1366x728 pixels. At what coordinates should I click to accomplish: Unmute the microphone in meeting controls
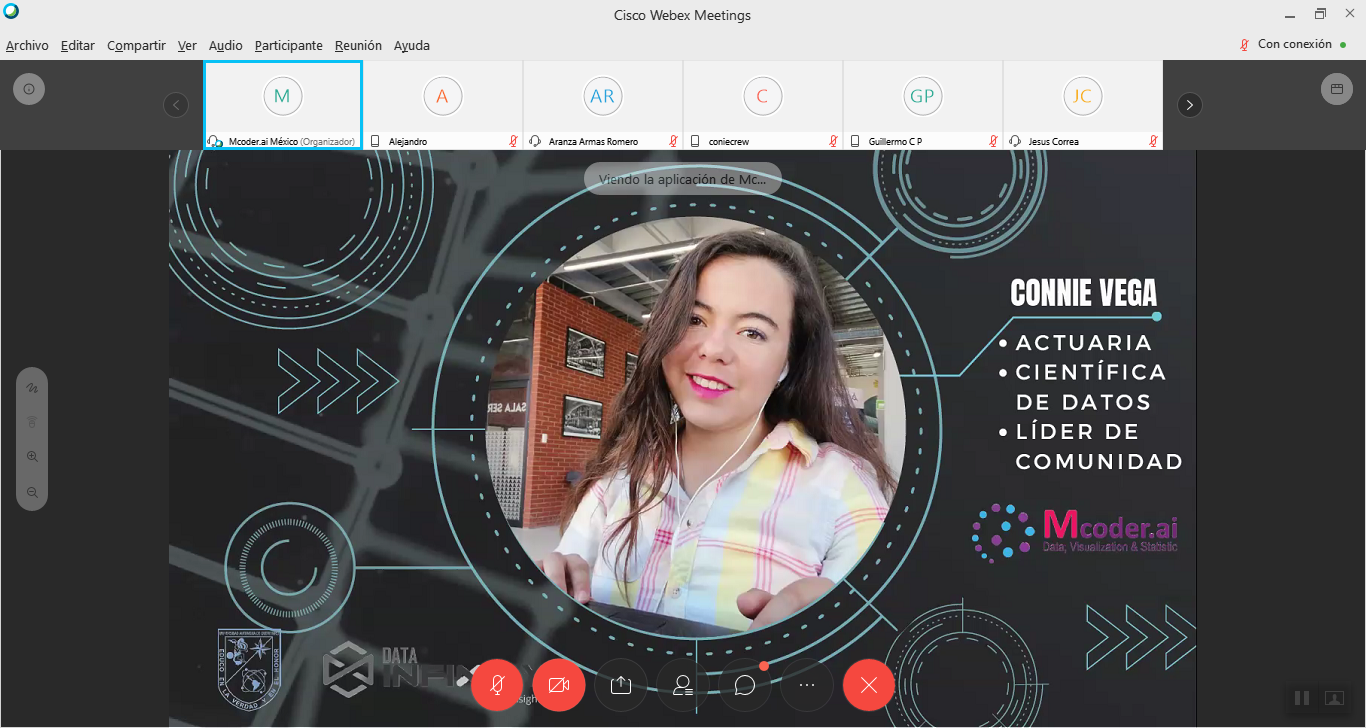(497, 685)
